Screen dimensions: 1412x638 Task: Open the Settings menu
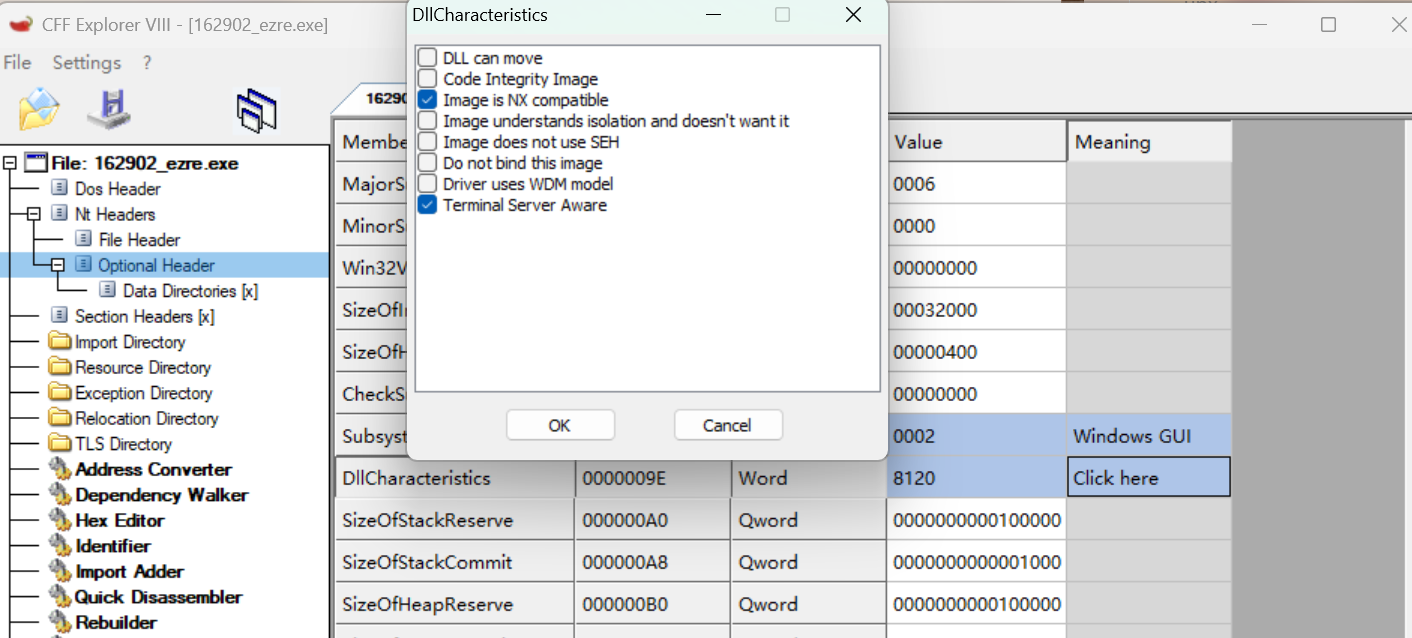tap(86, 62)
